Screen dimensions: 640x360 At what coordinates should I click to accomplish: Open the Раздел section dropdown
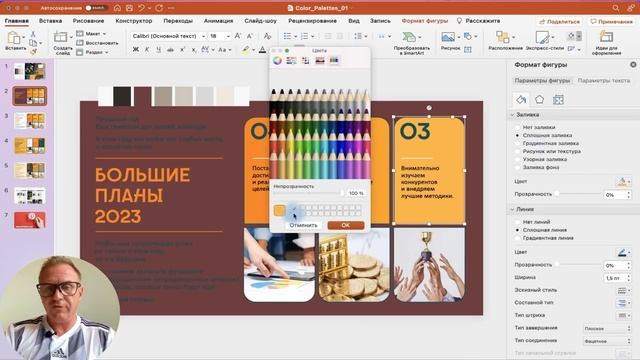pyautogui.click(x=92, y=52)
